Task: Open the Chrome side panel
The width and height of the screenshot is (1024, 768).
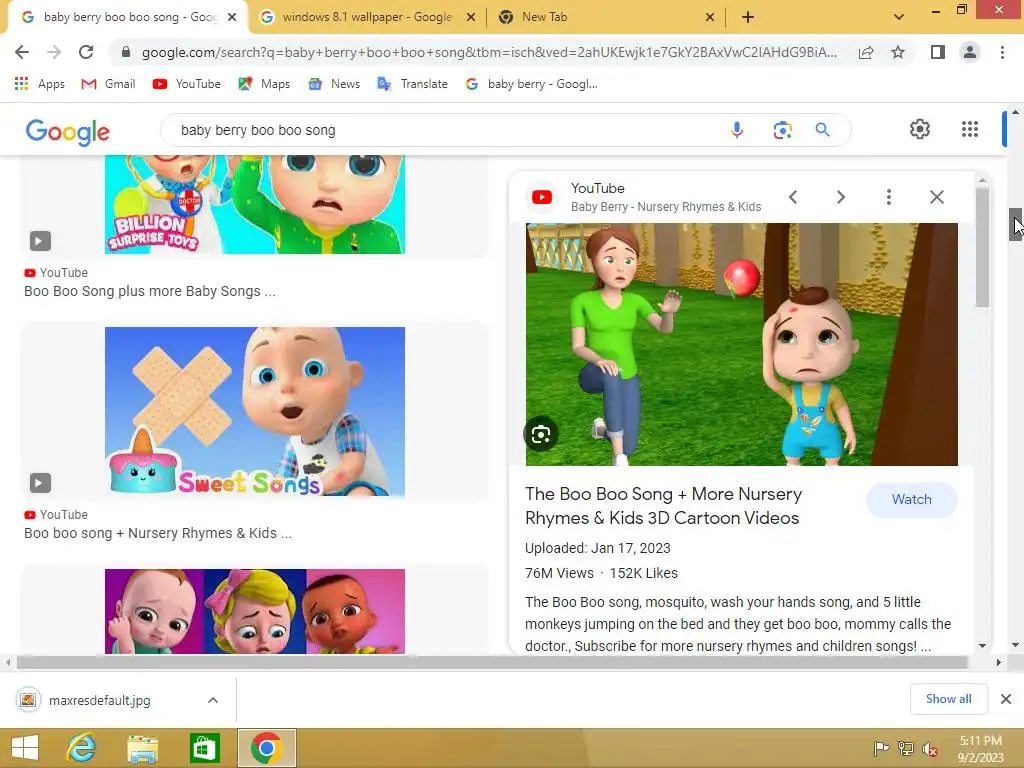Action: pyautogui.click(x=937, y=52)
